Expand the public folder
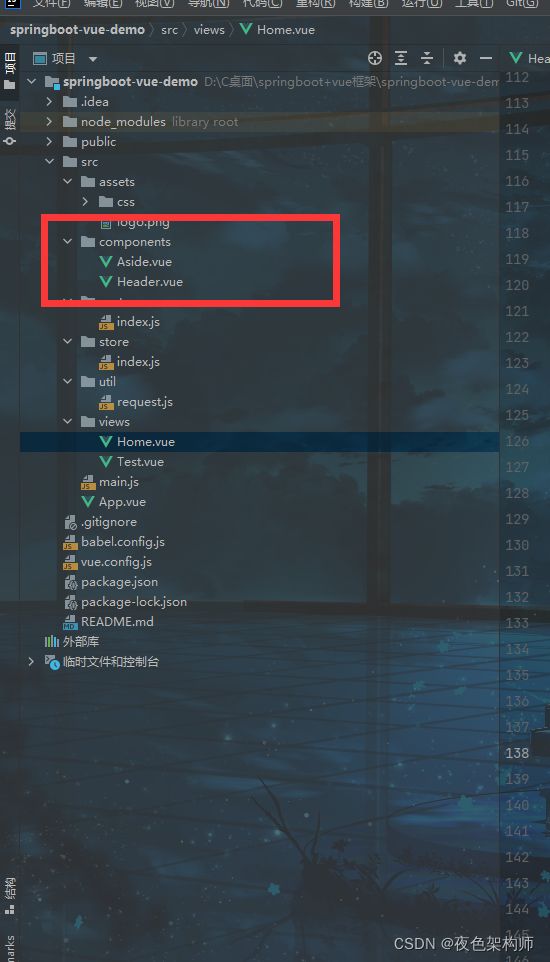This screenshot has width=550, height=962. (49, 142)
